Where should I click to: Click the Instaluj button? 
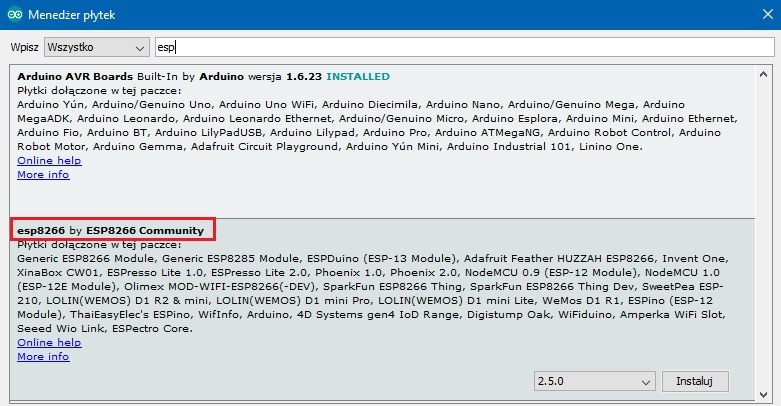point(695,381)
